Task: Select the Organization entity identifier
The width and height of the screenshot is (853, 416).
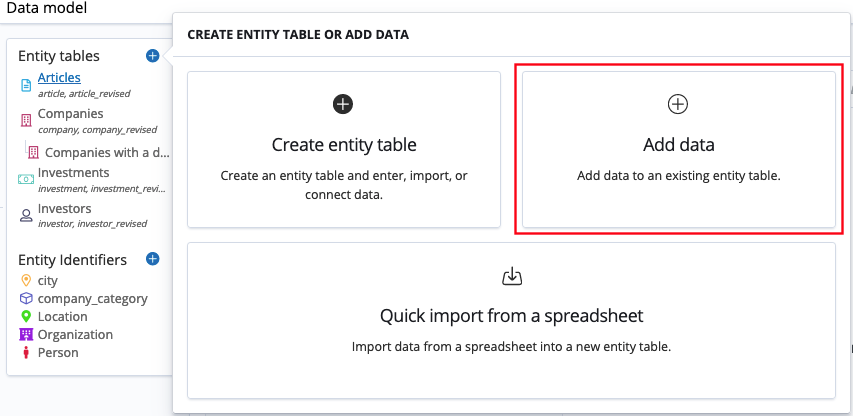Action: pos(75,335)
